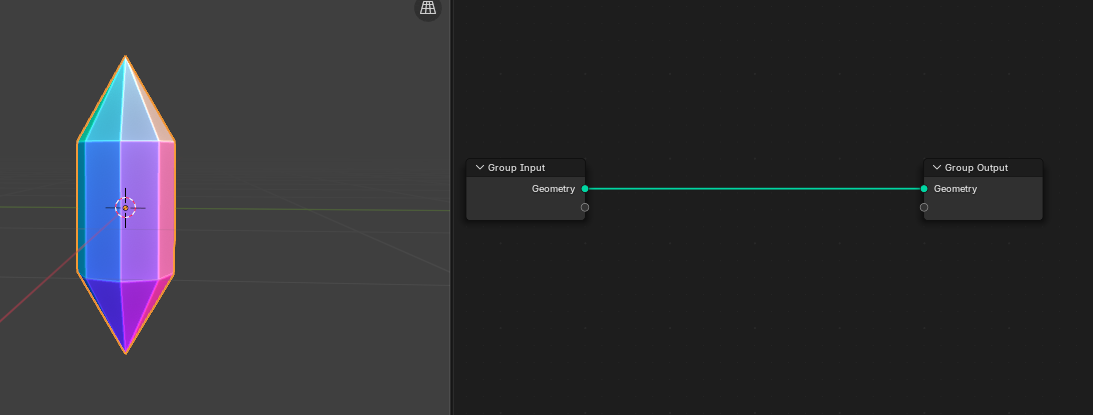Select the Group Input node header
1093x415 pixels.
point(526,167)
